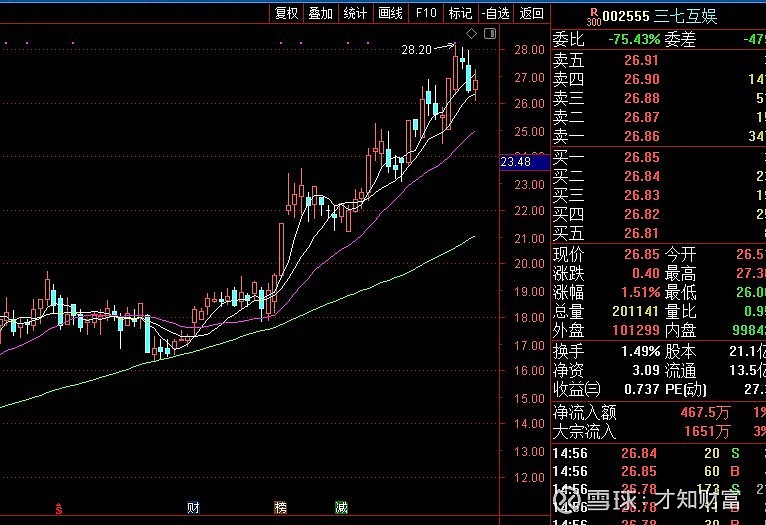766x525 pixels.
Task: Click the stock name 三七互娱
Action: pos(685,17)
